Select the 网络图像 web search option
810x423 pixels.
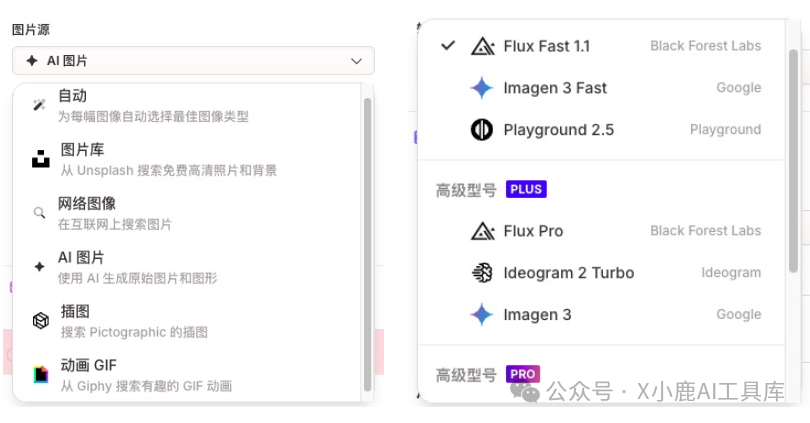187,213
